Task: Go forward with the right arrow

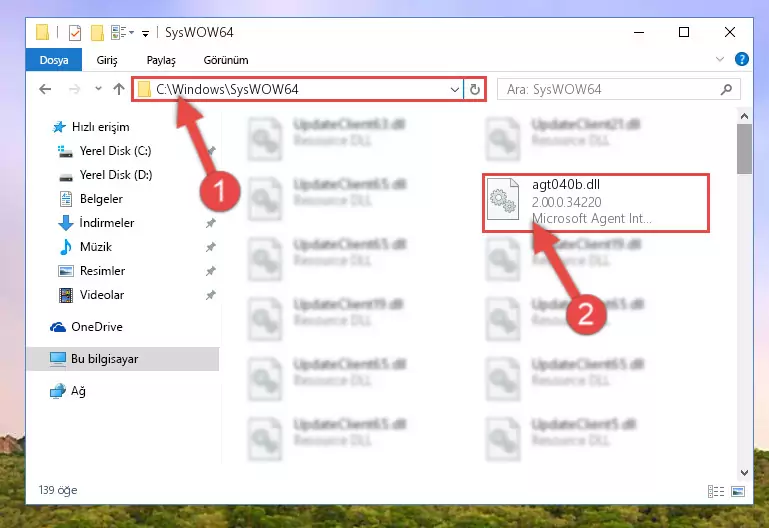Action: coord(74,89)
